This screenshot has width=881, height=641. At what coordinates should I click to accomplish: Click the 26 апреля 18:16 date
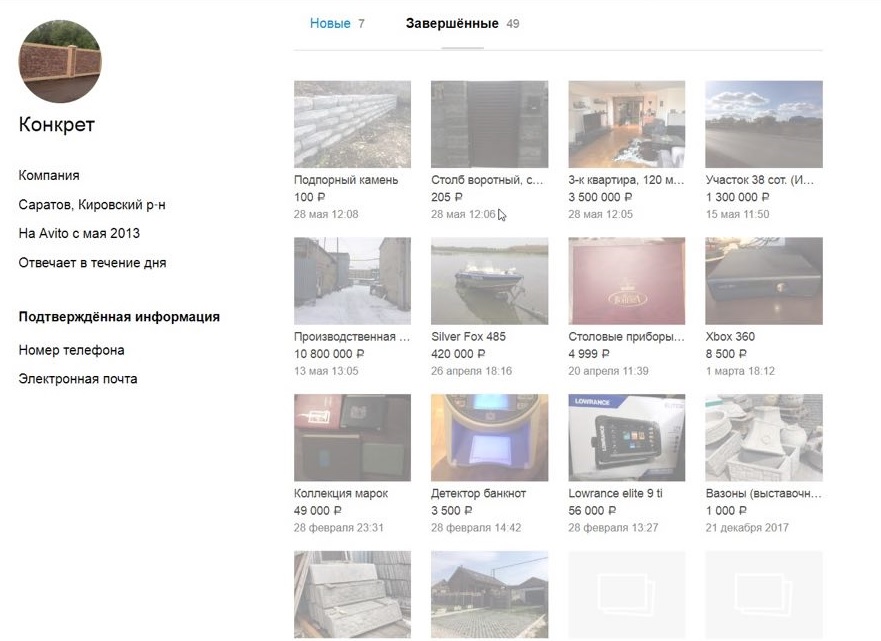pyautogui.click(x=471, y=371)
